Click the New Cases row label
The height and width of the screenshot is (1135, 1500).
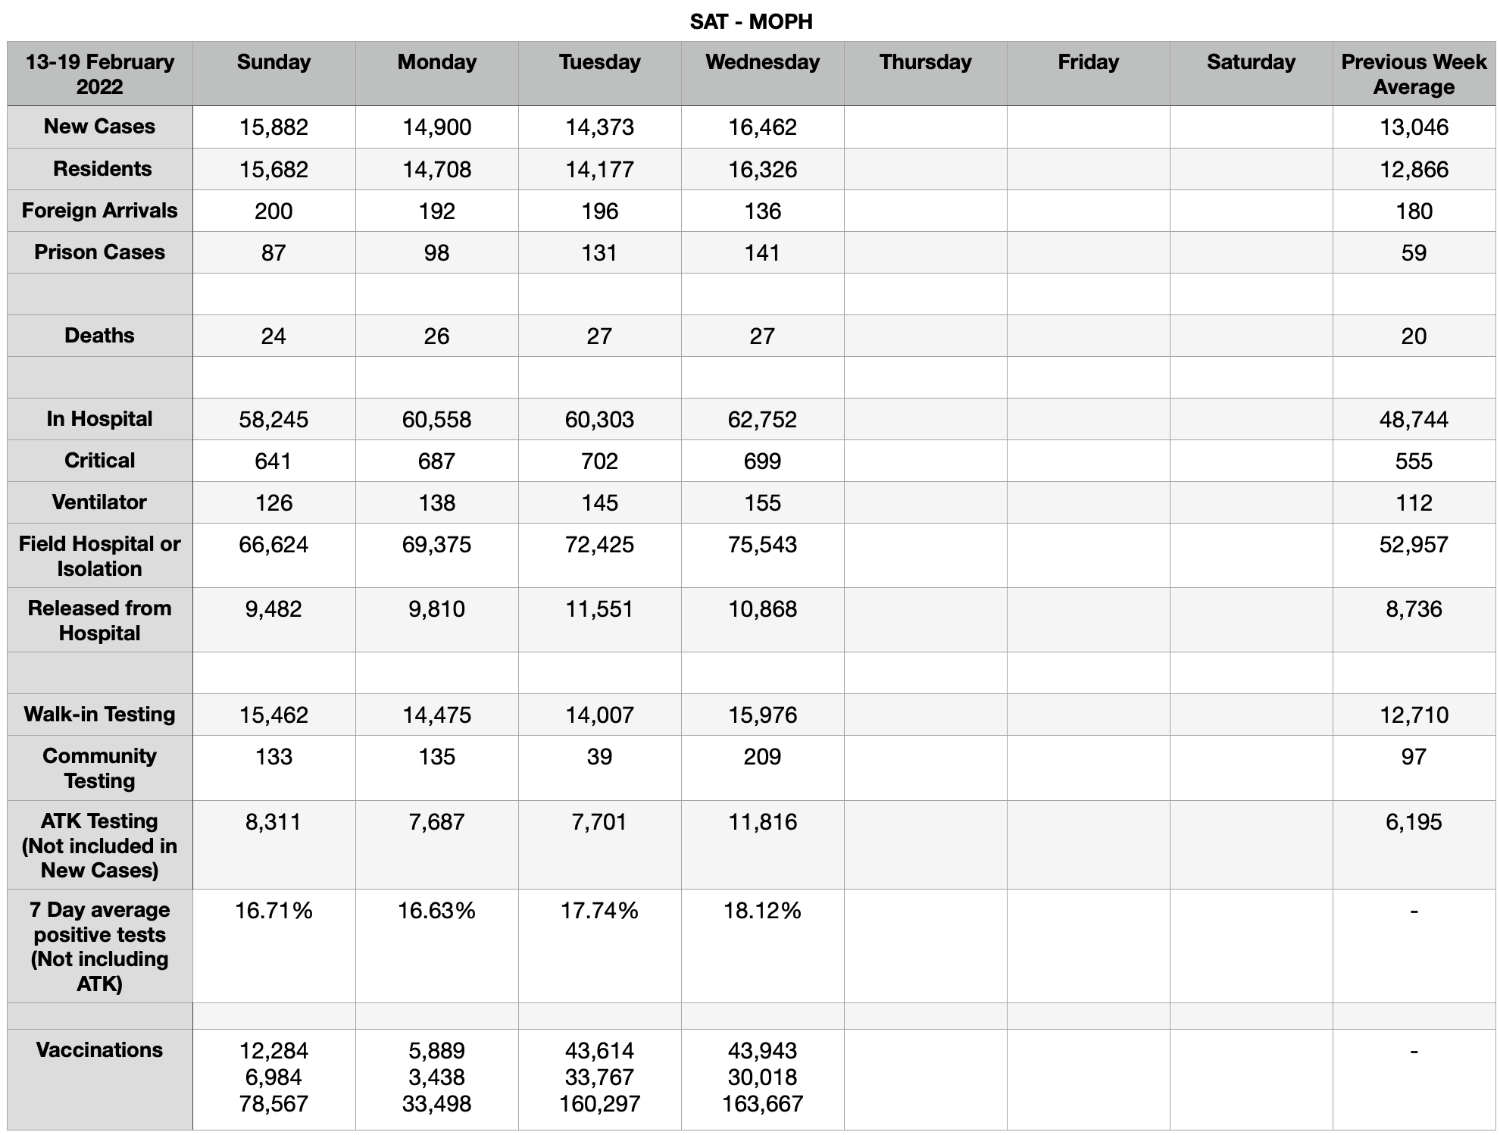click(100, 127)
